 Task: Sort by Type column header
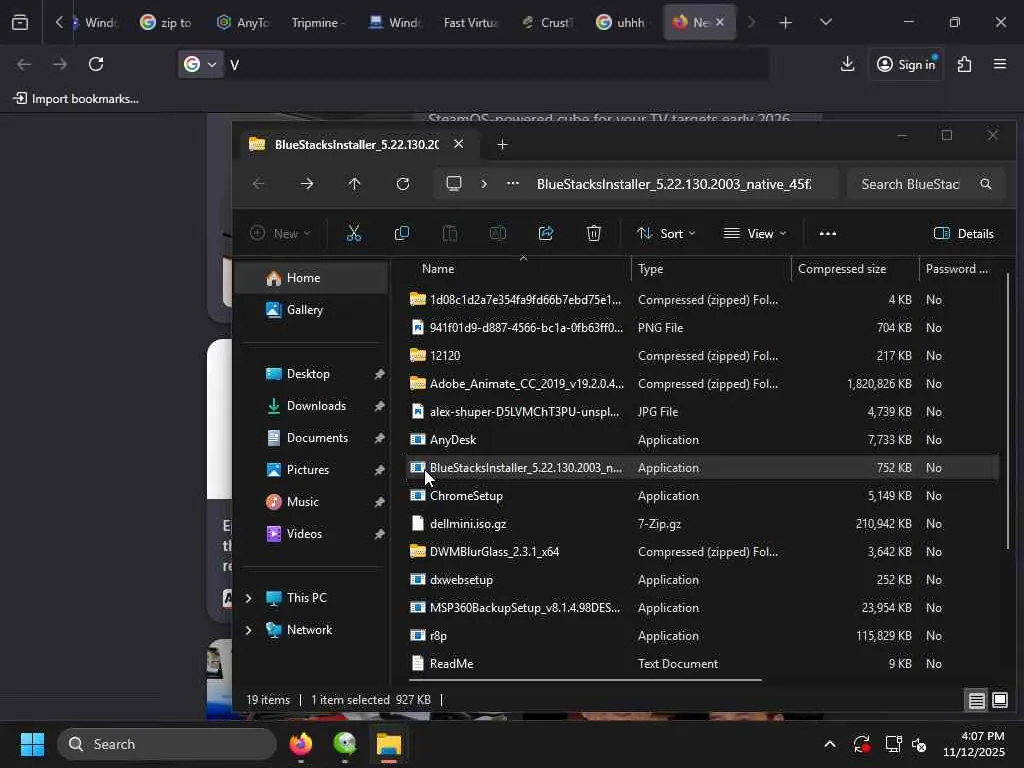tap(650, 268)
